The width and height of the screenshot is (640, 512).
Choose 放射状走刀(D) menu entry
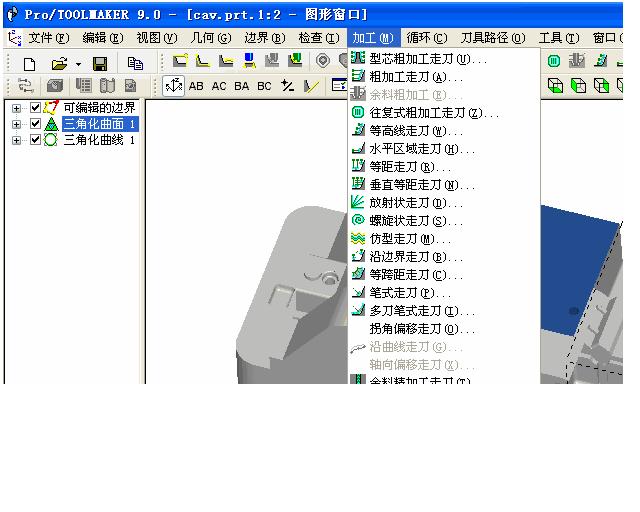pos(444,203)
